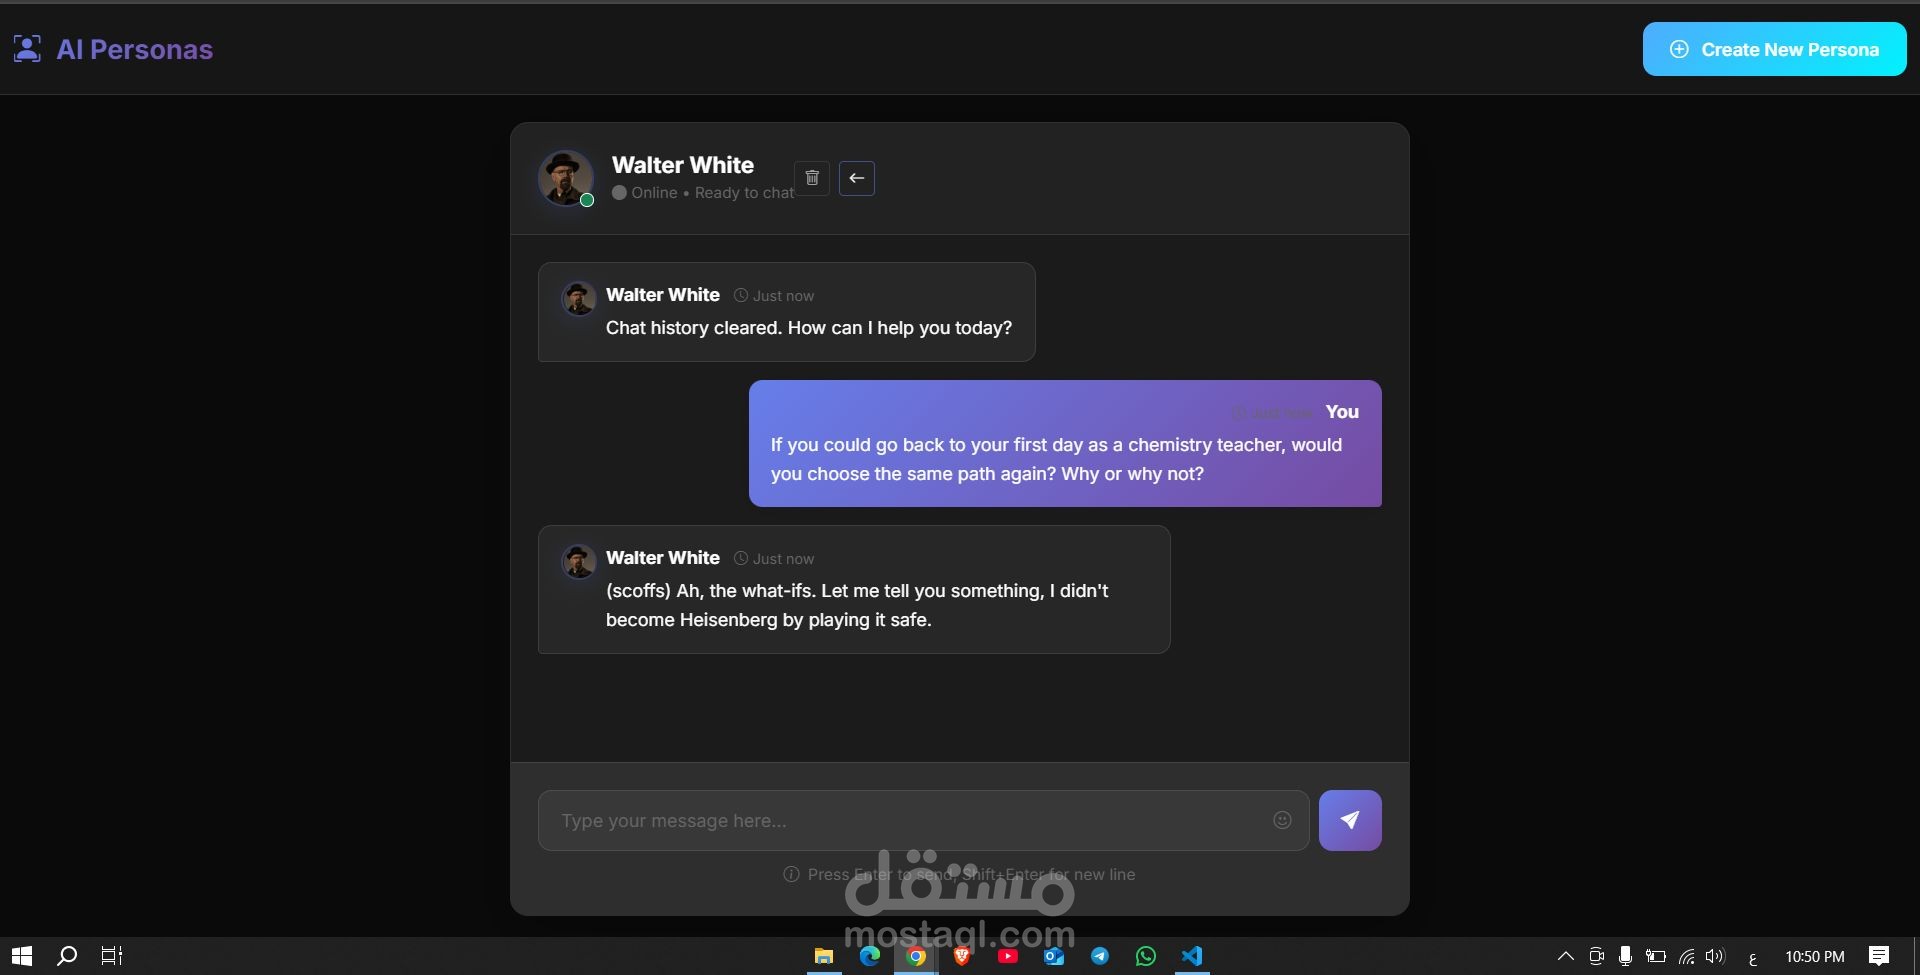Click the 'Walter White' name in the chat header

tap(683, 165)
